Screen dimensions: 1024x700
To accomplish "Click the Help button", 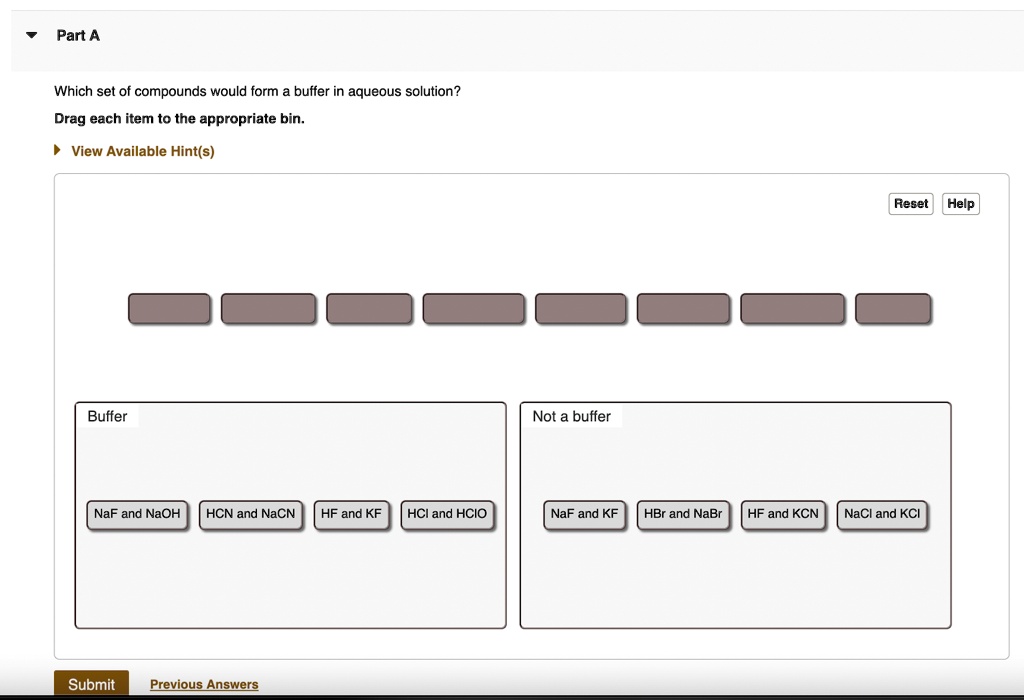I will [960, 203].
